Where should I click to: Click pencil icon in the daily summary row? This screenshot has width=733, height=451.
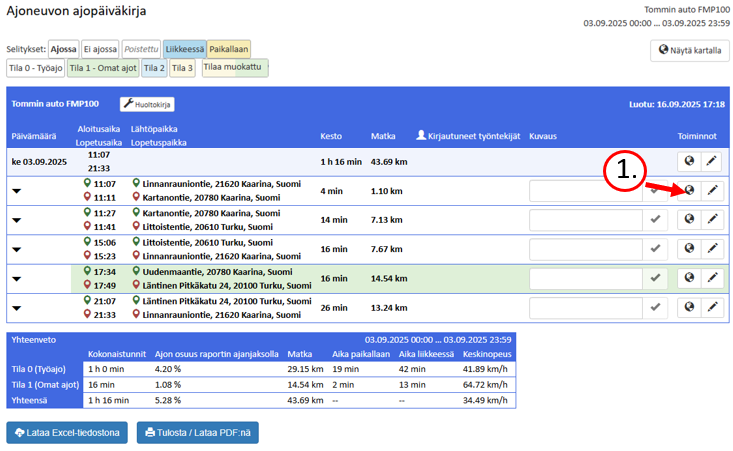pyautogui.click(x=712, y=162)
